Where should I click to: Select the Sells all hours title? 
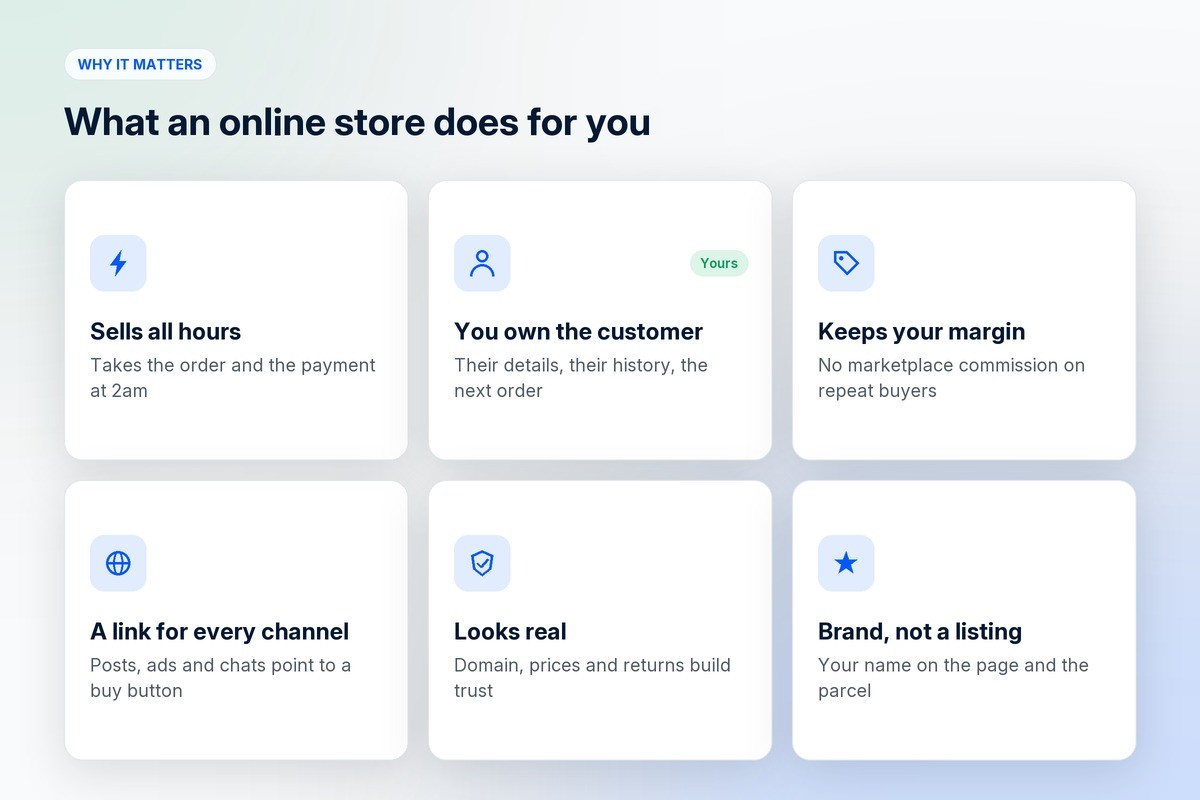pyautogui.click(x=166, y=331)
